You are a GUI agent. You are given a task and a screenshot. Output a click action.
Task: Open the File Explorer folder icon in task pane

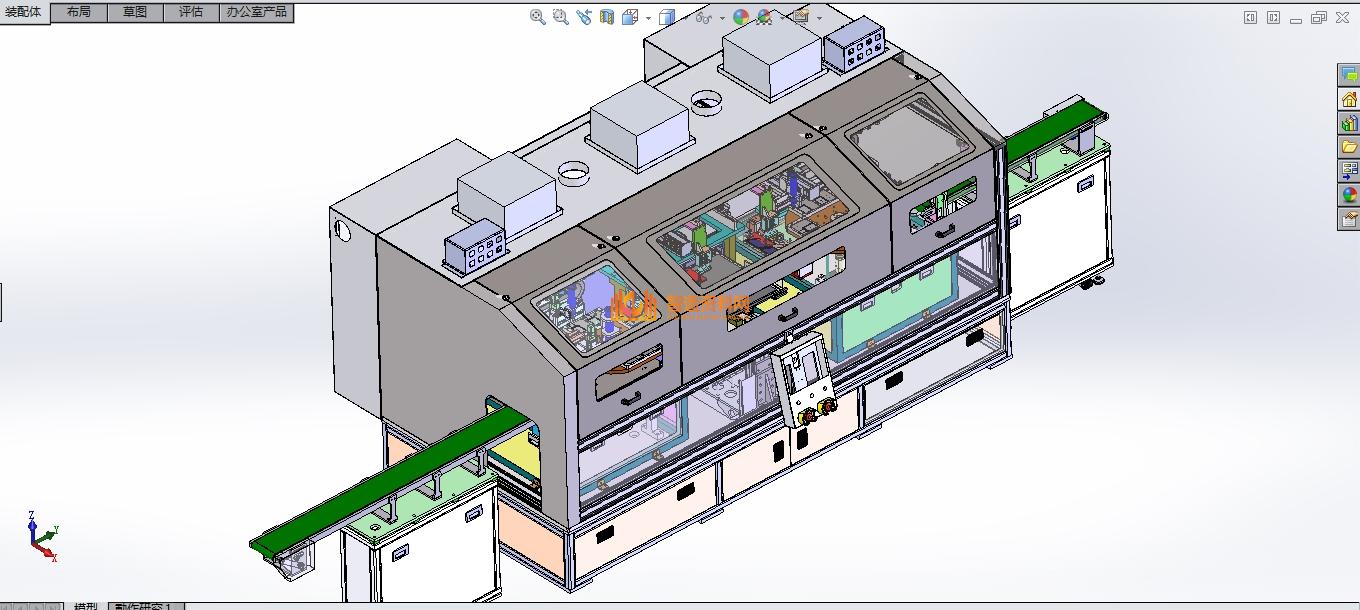coord(1349,147)
